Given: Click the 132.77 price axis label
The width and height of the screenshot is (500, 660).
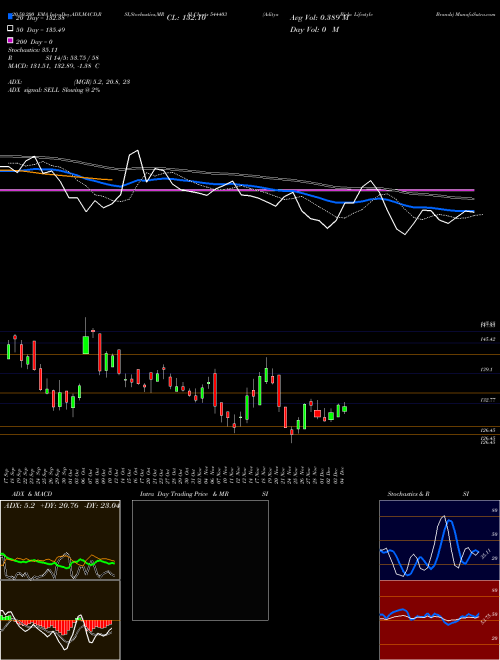Looking at the screenshot, I should pos(487,400).
